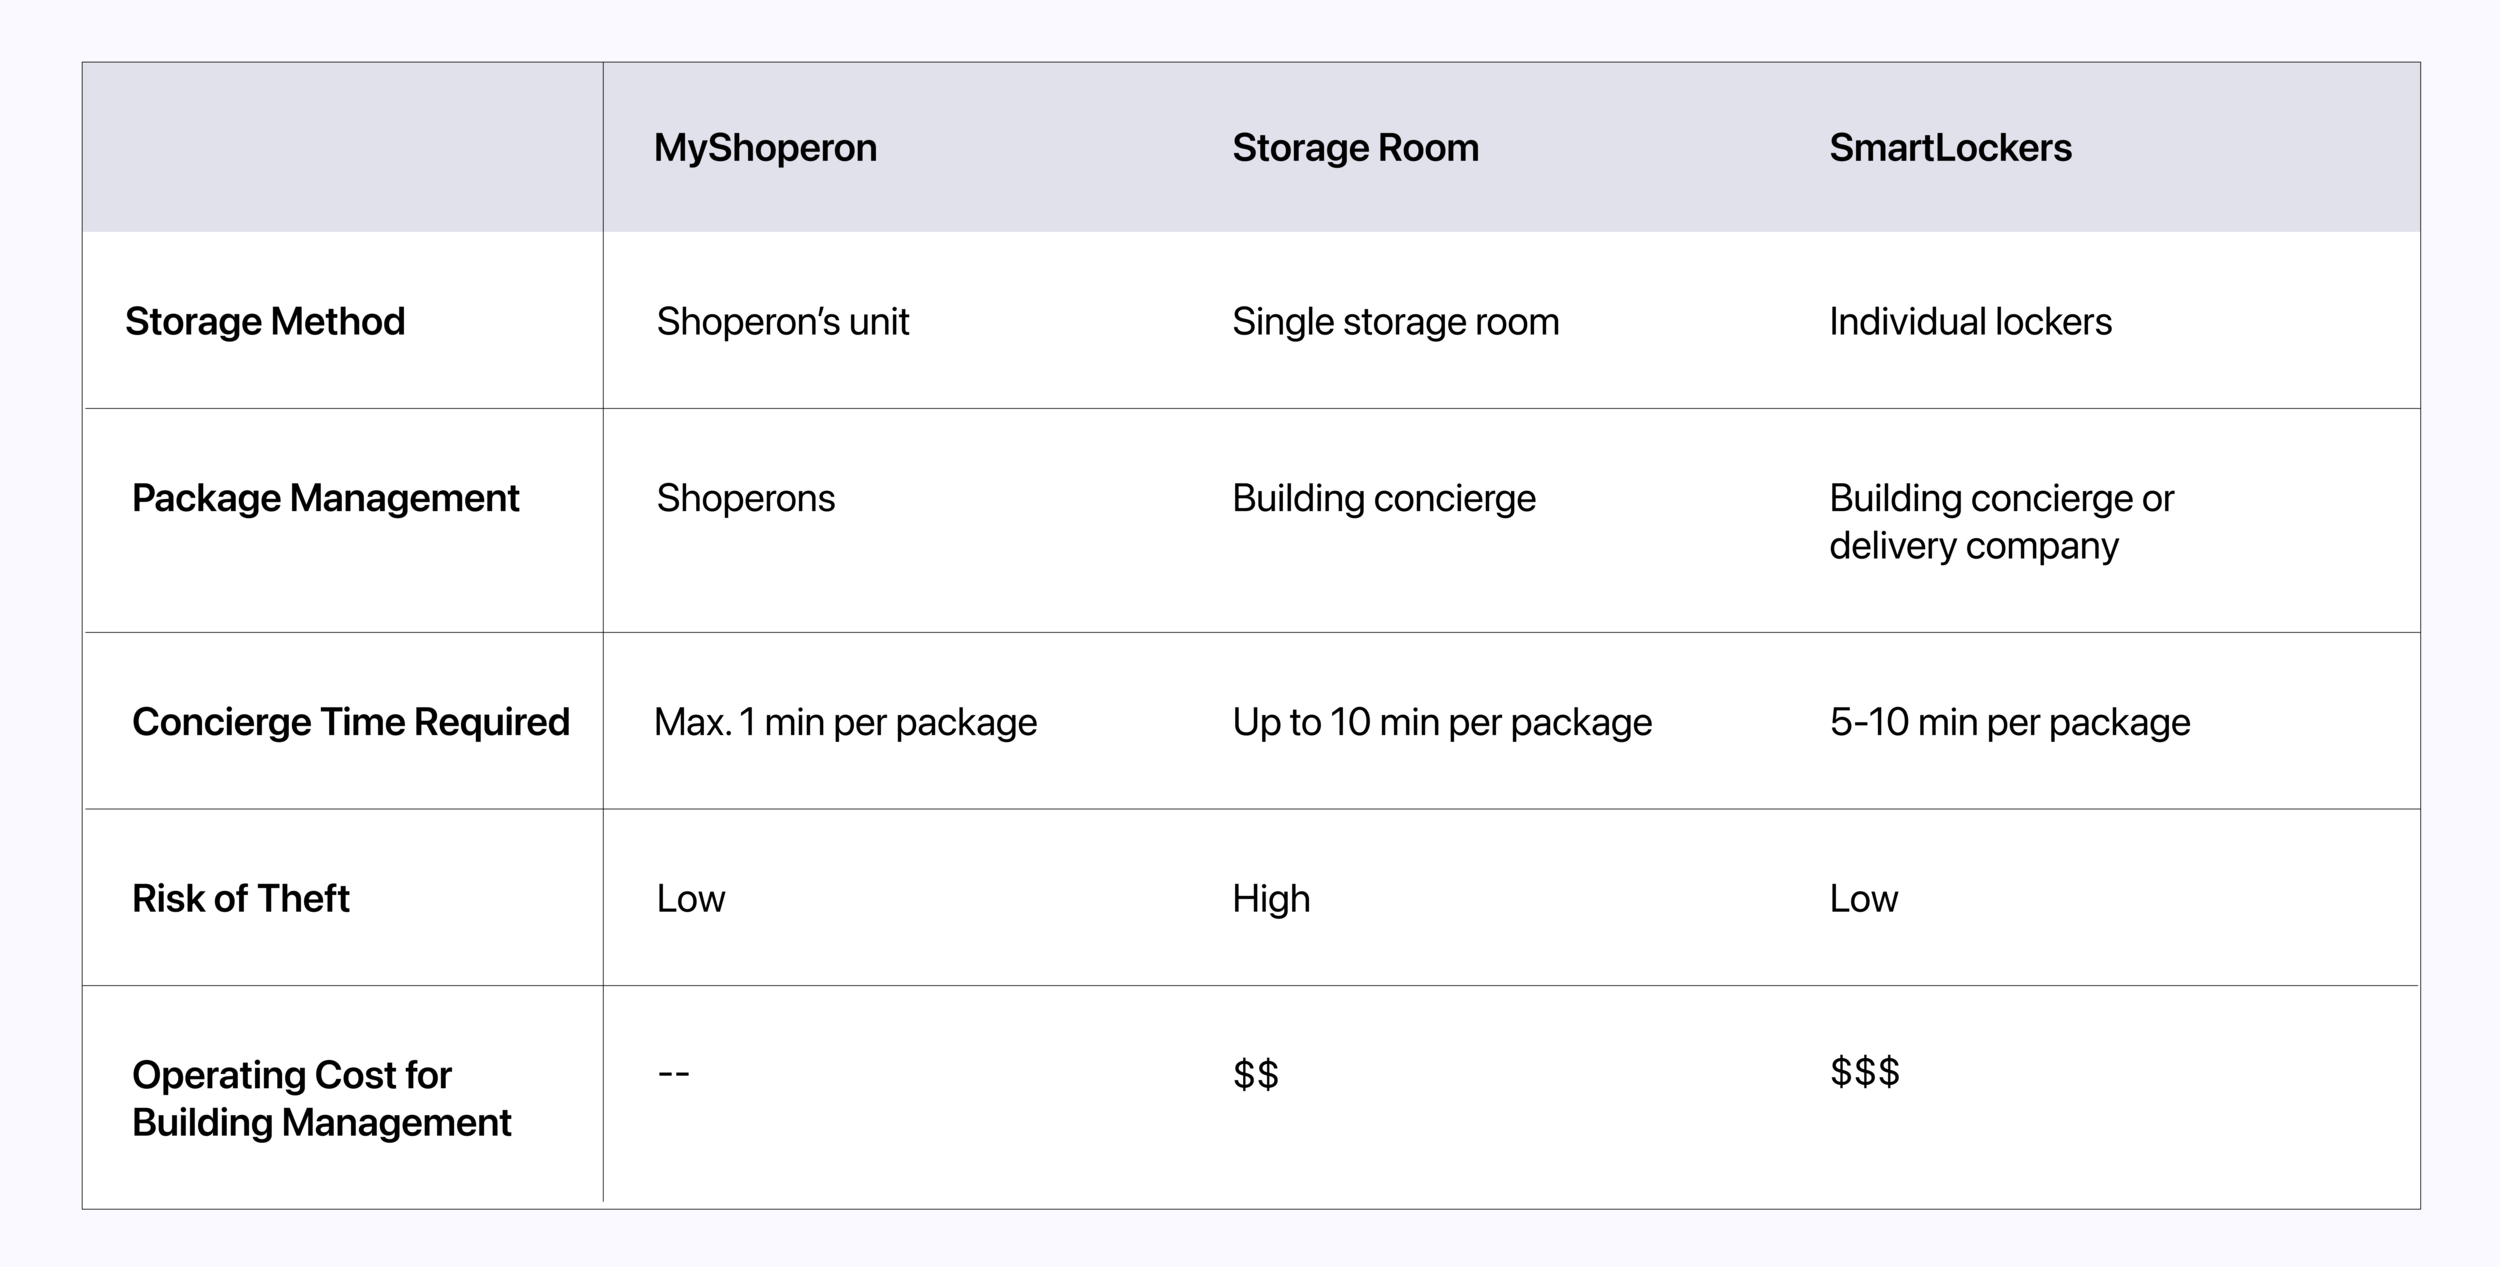
Task: Click the SmartLockers column header
Action: tap(1950, 148)
